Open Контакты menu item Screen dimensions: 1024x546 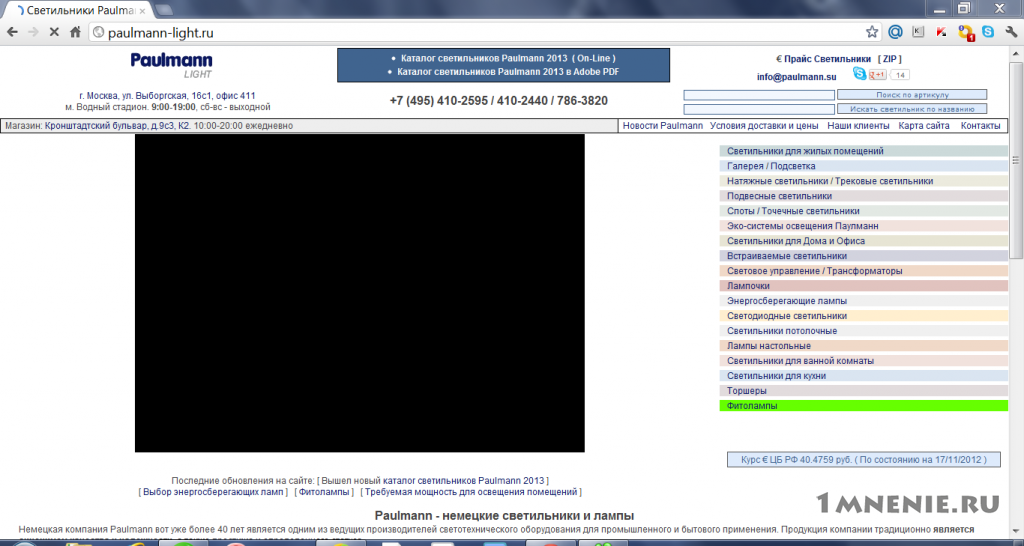pyautogui.click(x=980, y=125)
